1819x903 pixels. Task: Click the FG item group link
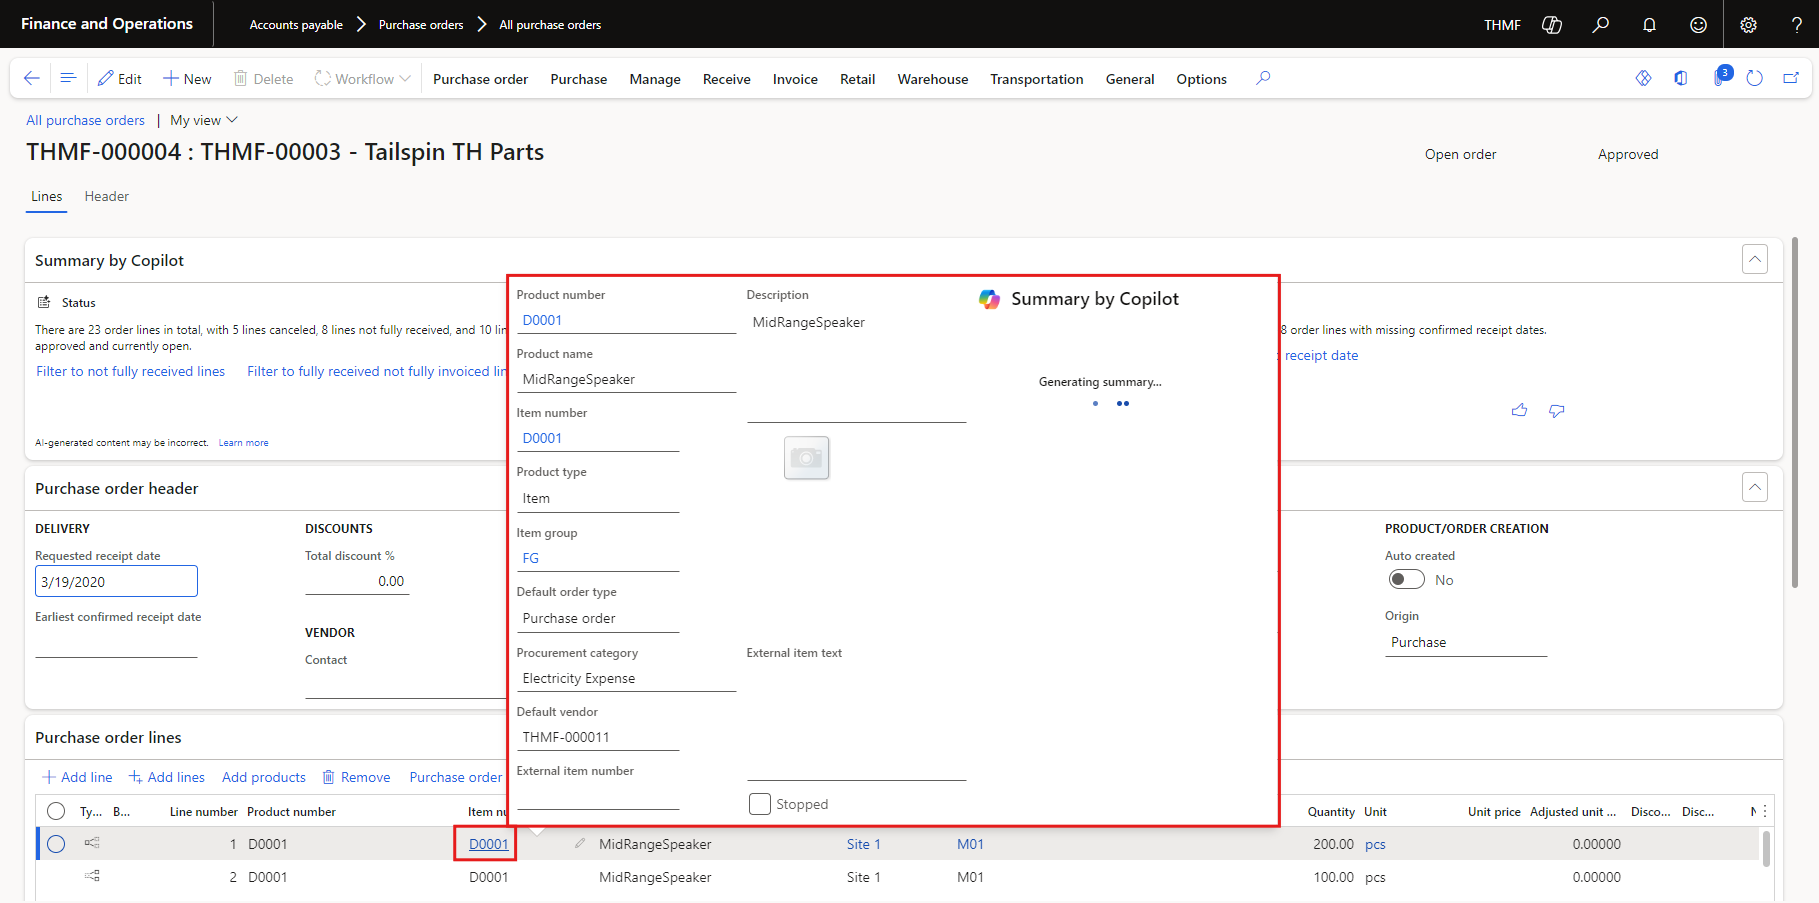(x=531, y=558)
